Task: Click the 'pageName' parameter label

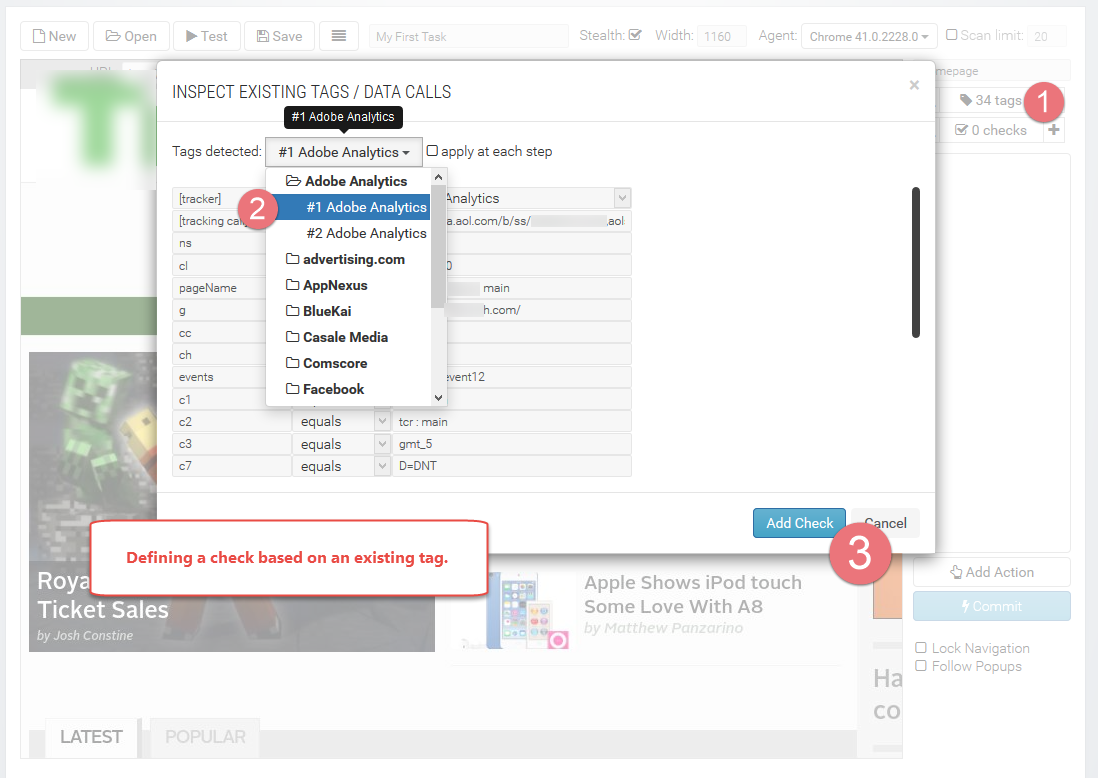Action: click(207, 288)
